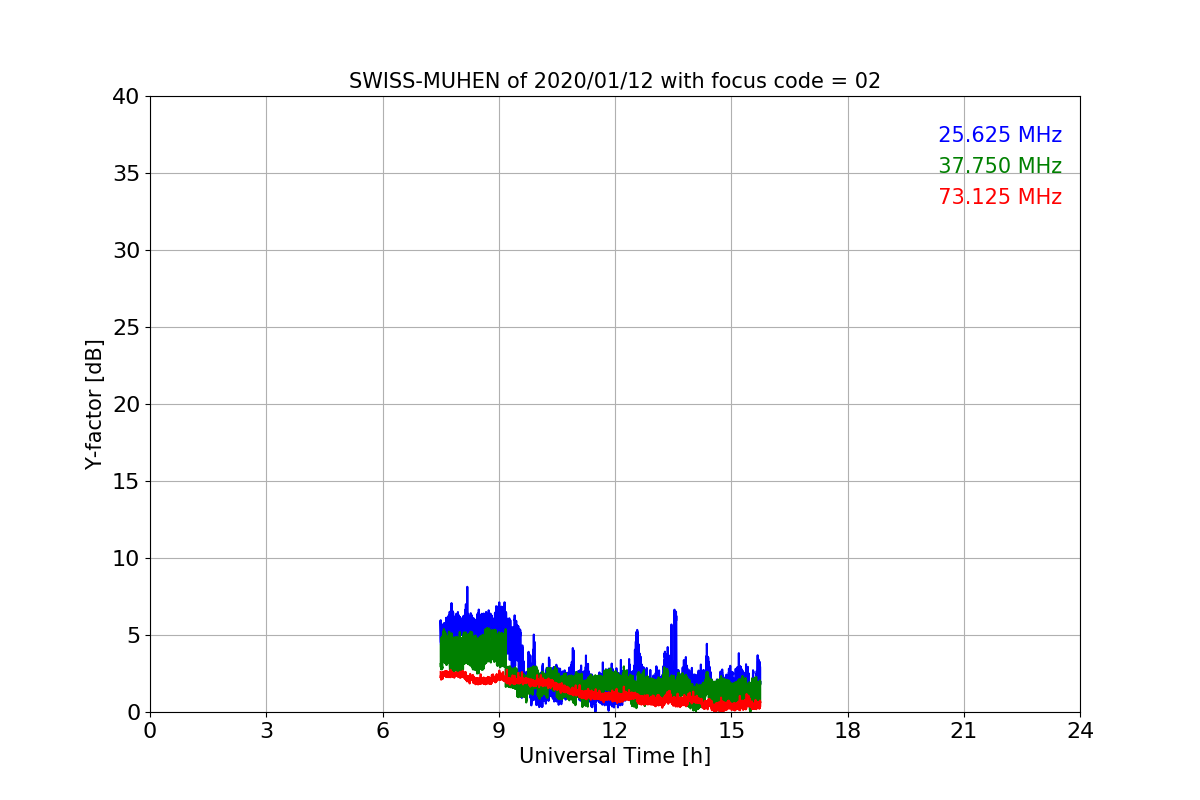1200x800 pixels.
Task: Click the 40 tick on the Y axis
Action: 126,97
